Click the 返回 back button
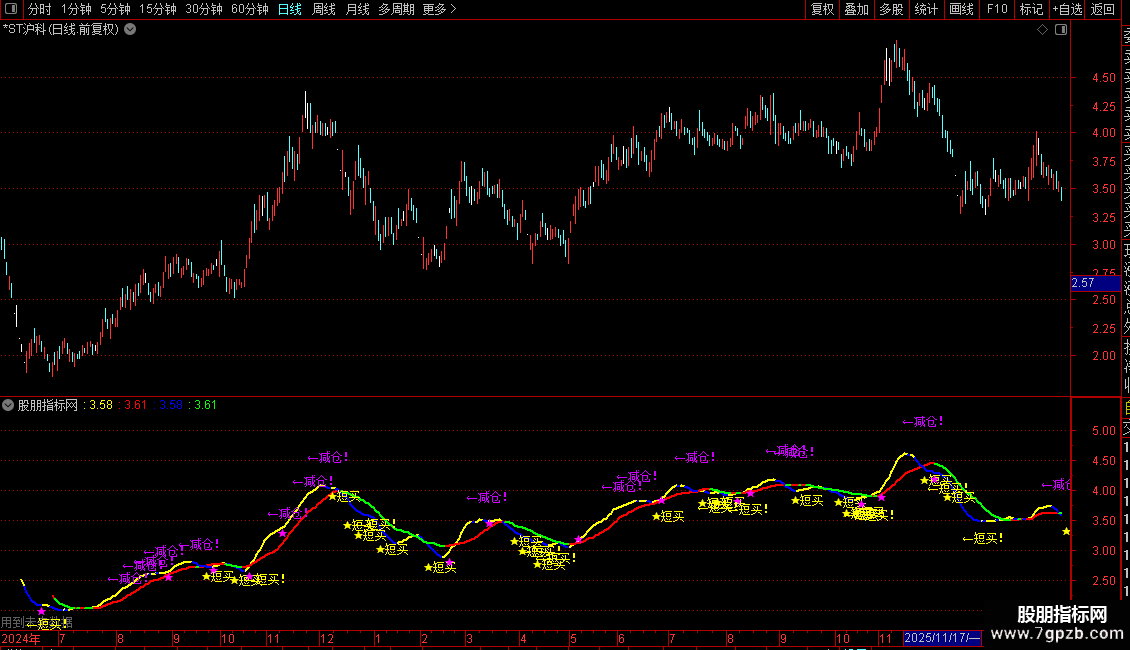 tap(1103, 9)
